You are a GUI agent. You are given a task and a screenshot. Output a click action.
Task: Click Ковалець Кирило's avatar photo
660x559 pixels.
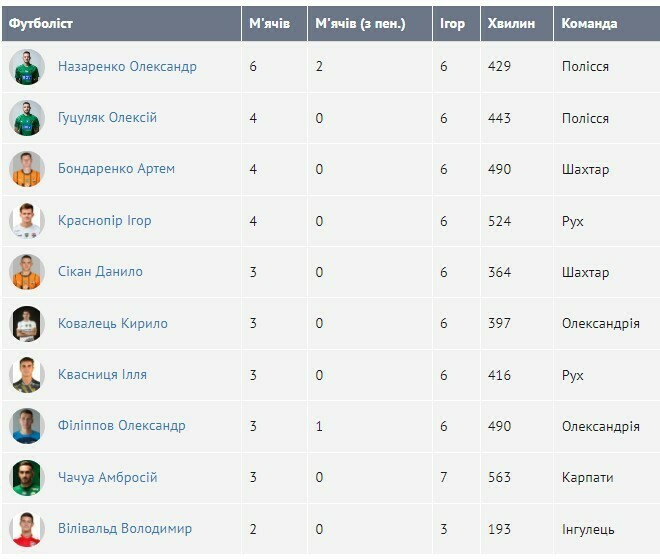click(27, 324)
